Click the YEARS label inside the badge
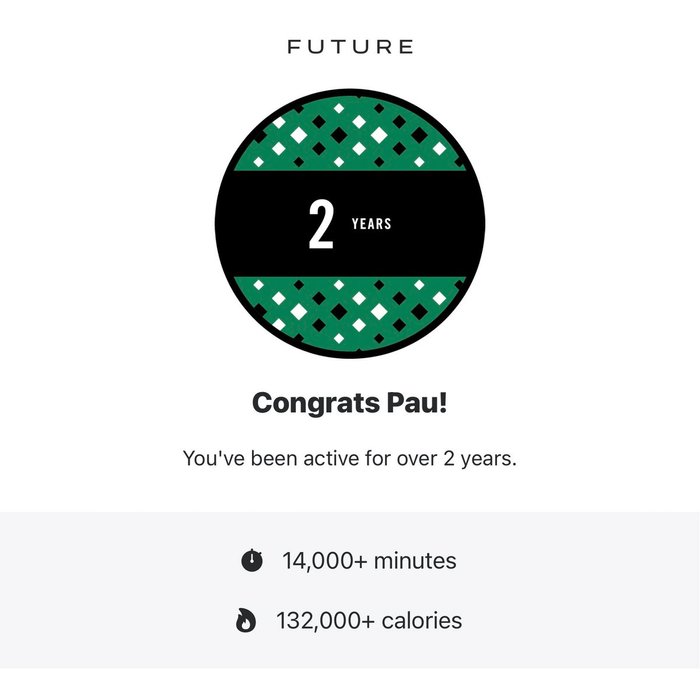This screenshot has height=700, width=700. 371,224
